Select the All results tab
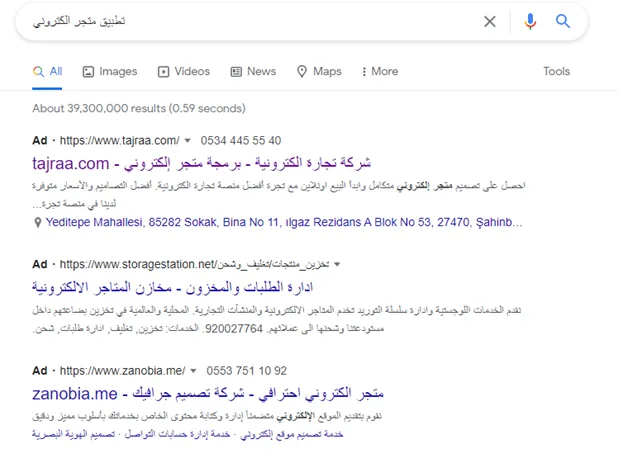 (x=47, y=71)
